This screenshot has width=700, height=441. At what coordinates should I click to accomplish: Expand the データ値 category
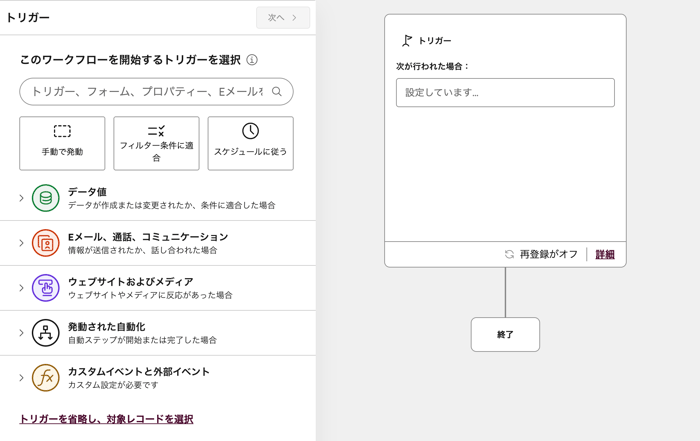point(21,198)
